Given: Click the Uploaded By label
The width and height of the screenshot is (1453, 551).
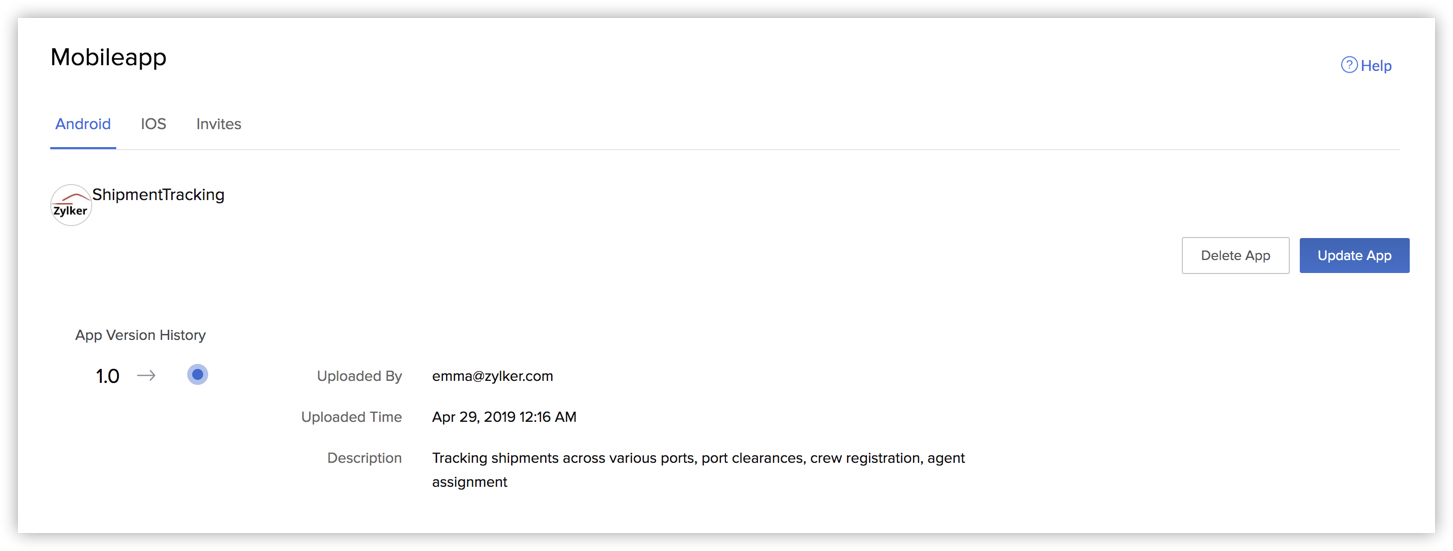Looking at the screenshot, I should click(x=359, y=376).
